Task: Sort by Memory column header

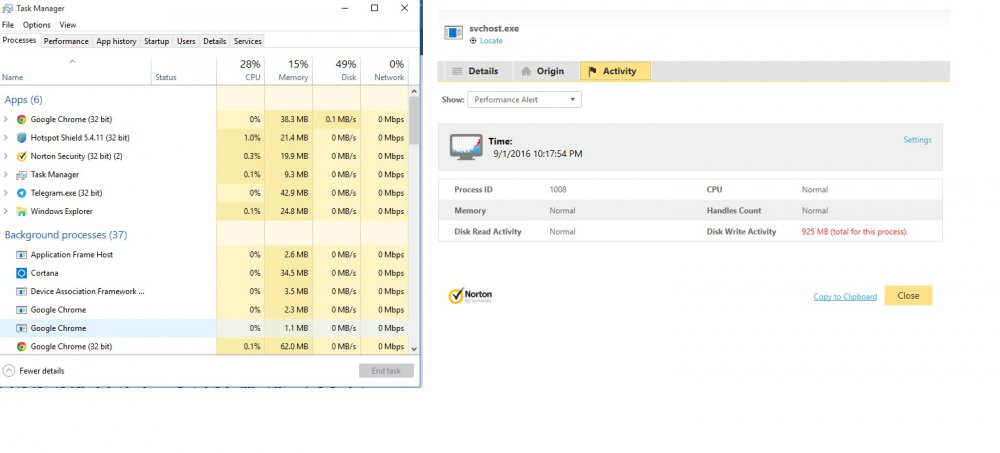Action: (x=288, y=70)
